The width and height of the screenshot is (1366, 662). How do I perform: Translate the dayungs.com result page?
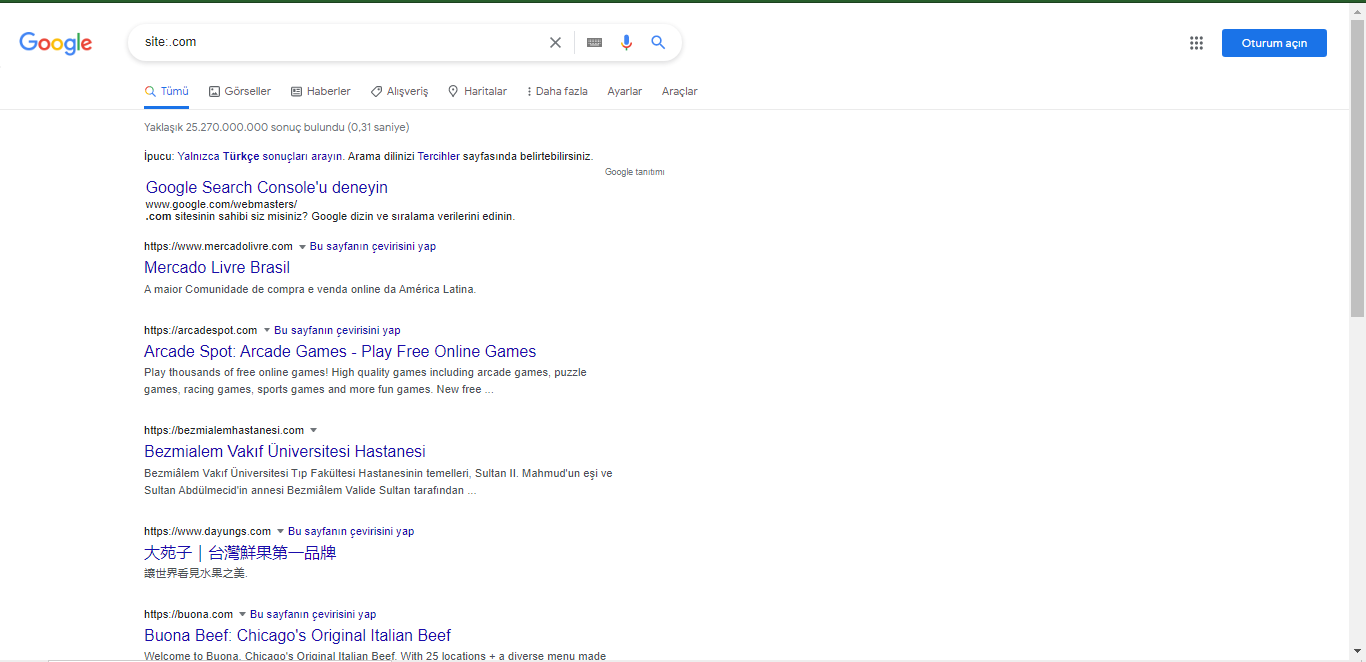point(351,531)
